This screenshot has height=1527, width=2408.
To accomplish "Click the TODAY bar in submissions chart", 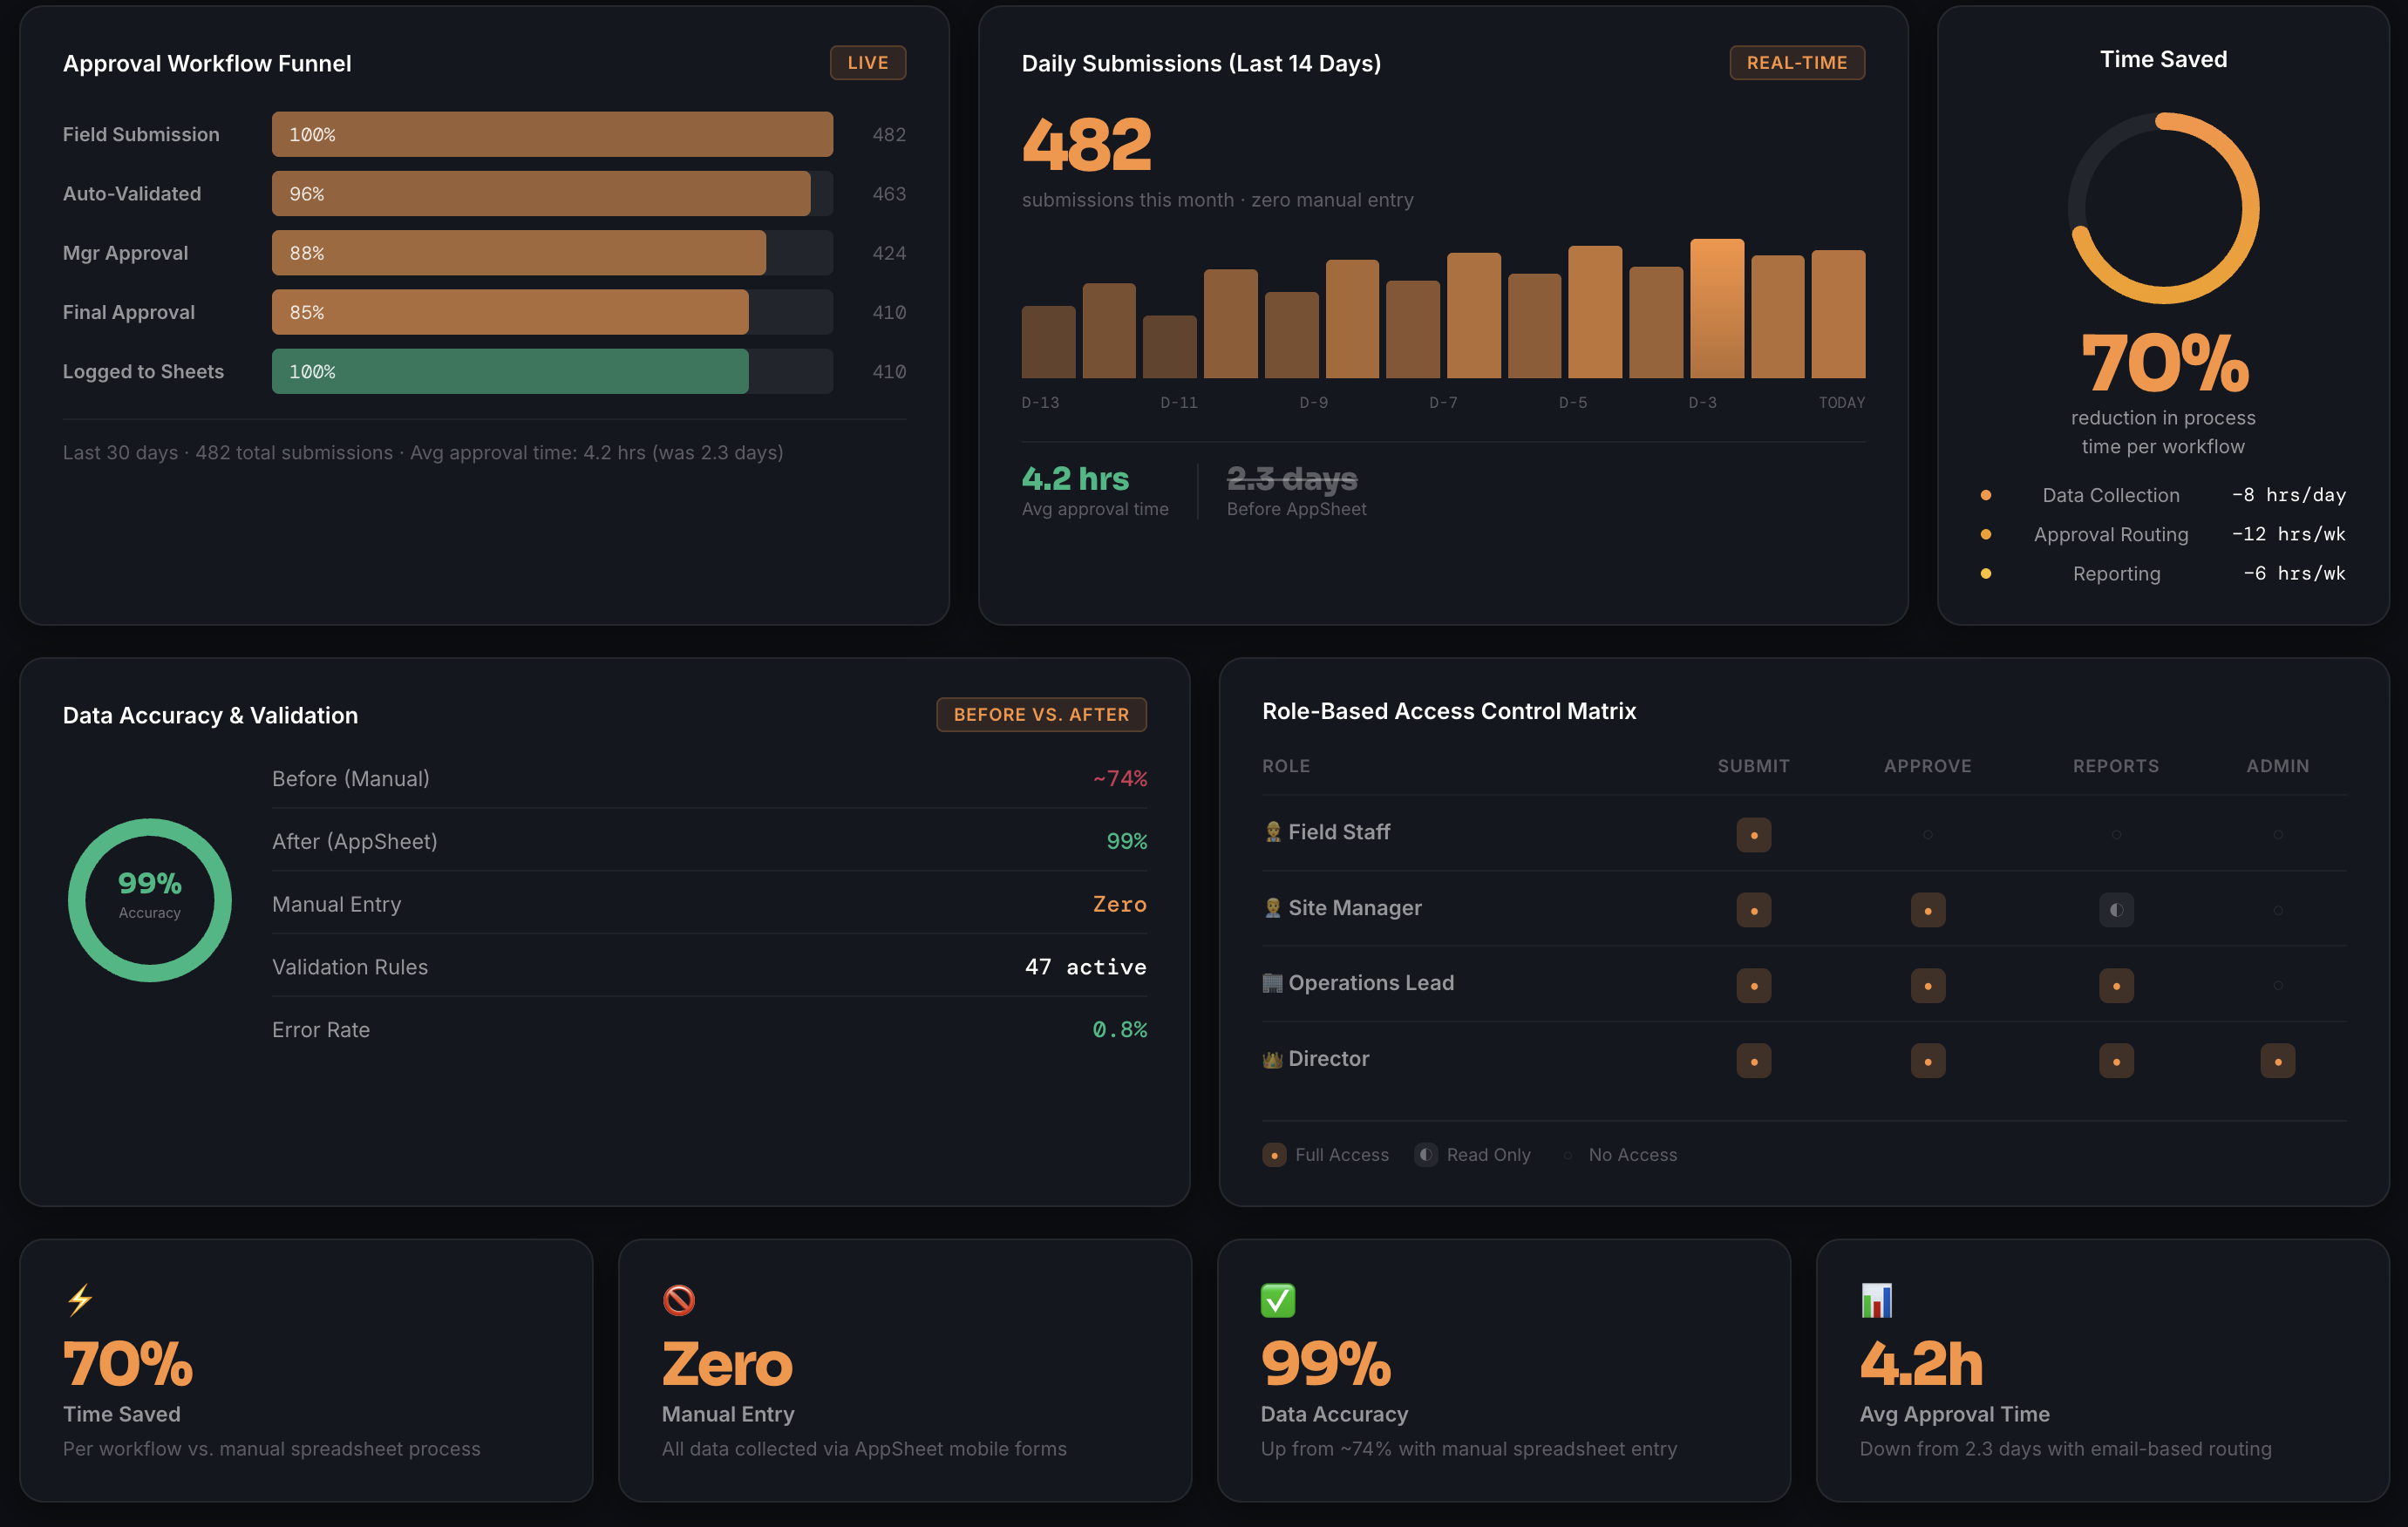I will (x=1838, y=315).
